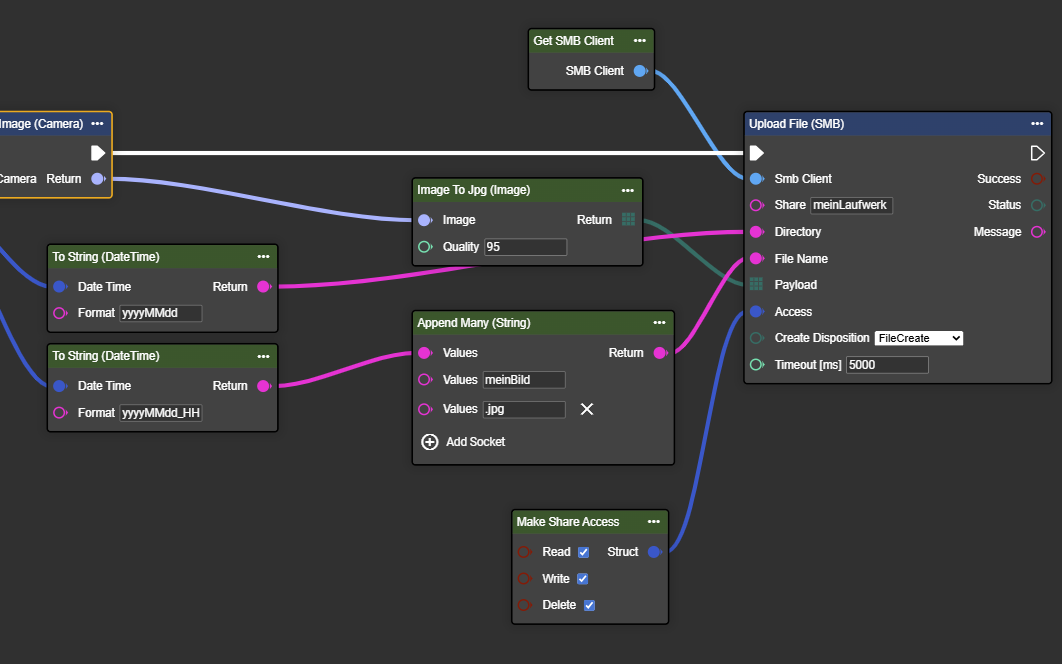Open the Append Many (String) options menu
The height and width of the screenshot is (664, 1062).
tap(660, 323)
